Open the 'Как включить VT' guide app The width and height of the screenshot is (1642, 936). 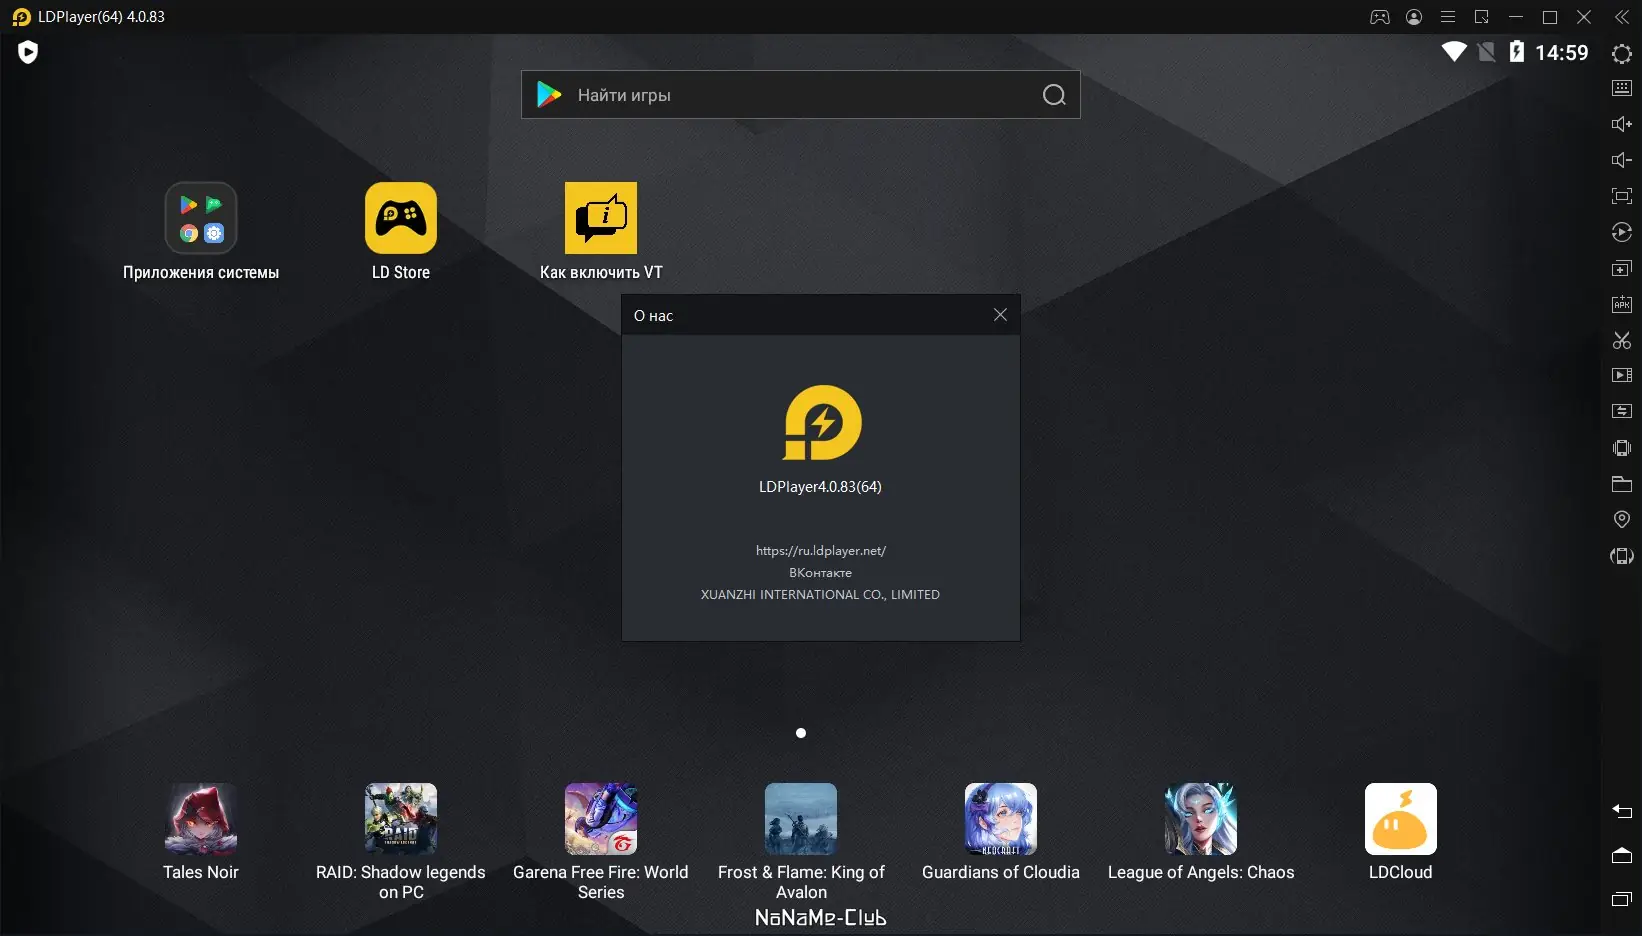(x=601, y=232)
